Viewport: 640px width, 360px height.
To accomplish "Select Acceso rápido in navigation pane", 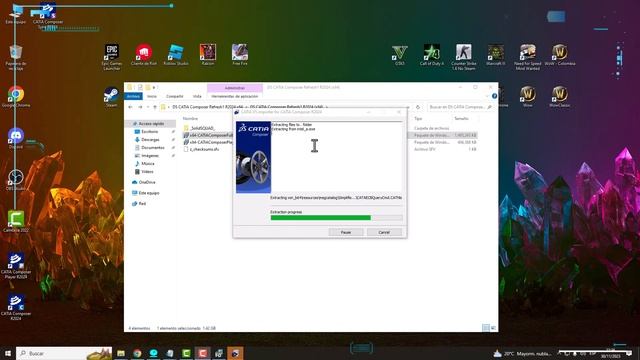I will 151,123.
